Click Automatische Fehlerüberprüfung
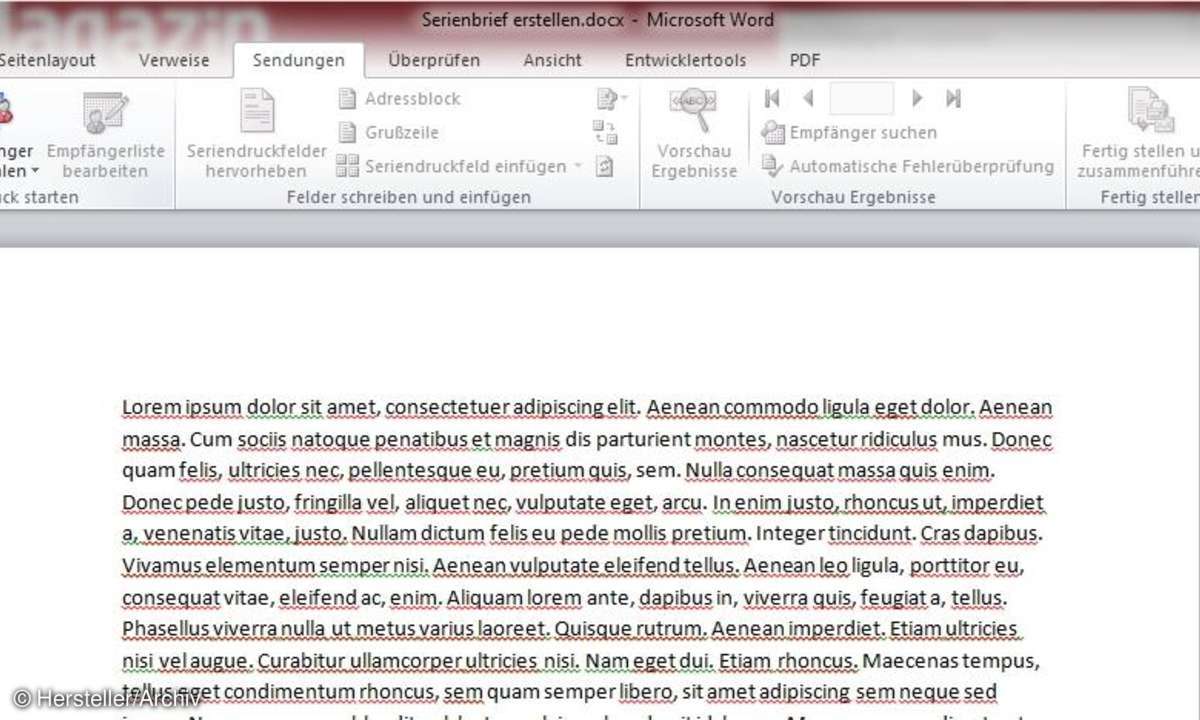This screenshot has height=720, width=1200. (908, 166)
